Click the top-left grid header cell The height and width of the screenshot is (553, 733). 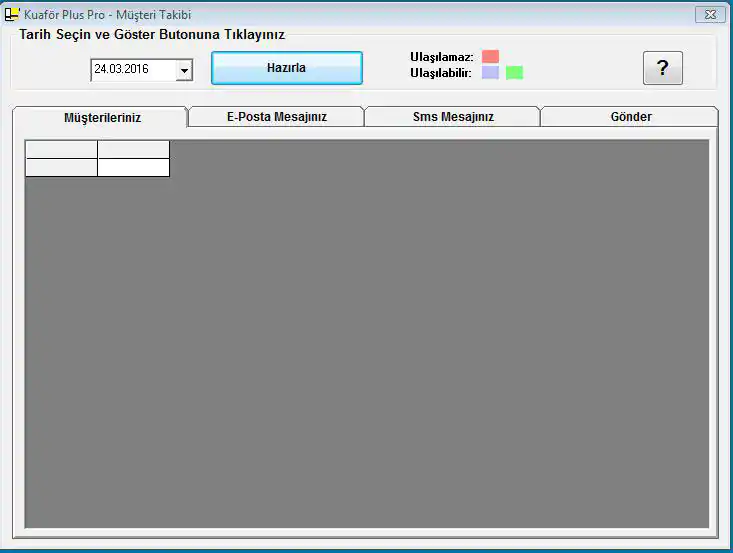tap(61, 149)
